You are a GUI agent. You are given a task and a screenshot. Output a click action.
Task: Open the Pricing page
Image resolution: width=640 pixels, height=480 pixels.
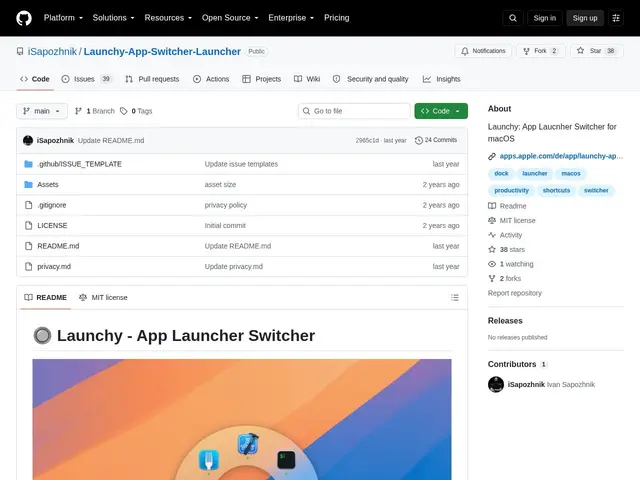coord(337,18)
